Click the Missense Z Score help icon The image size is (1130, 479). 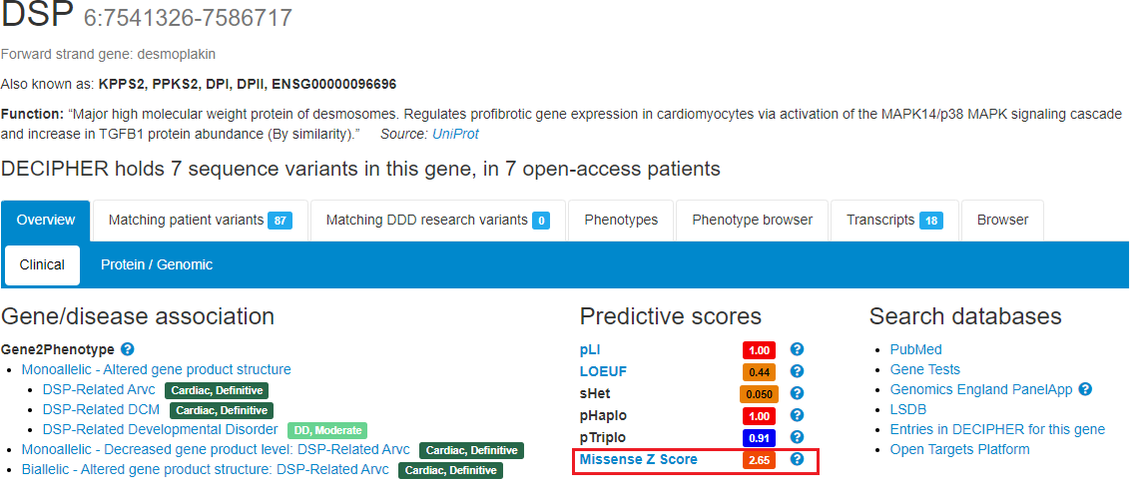pyautogui.click(x=797, y=460)
